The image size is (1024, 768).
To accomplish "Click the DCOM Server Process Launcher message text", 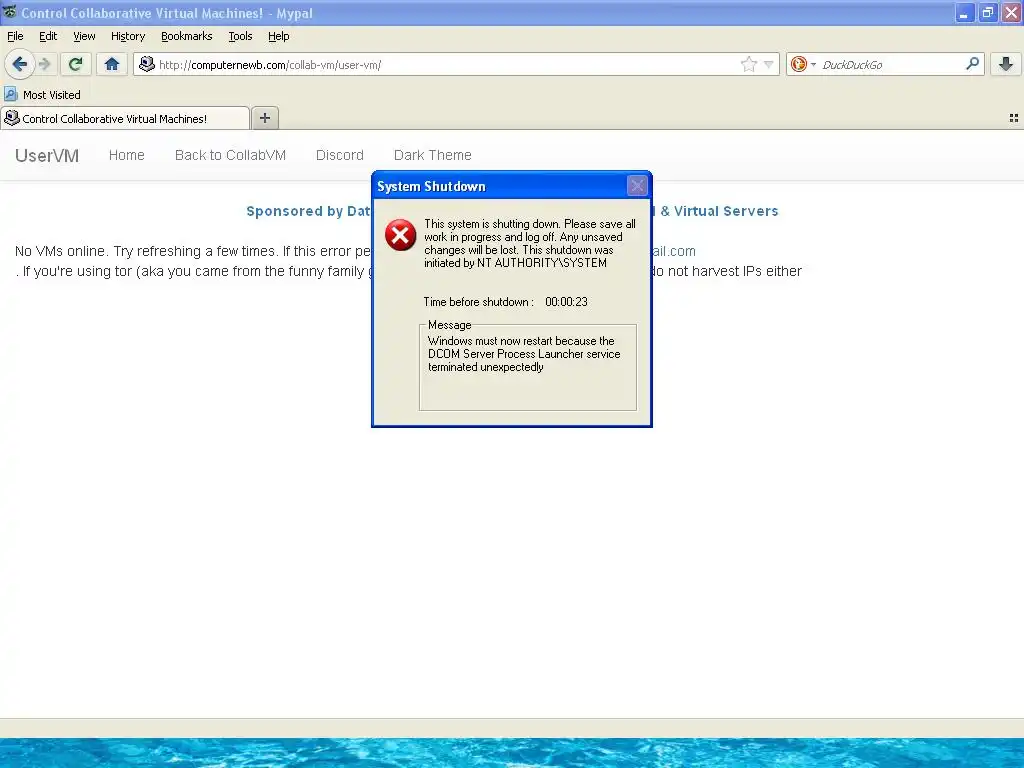I will coord(524,354).
